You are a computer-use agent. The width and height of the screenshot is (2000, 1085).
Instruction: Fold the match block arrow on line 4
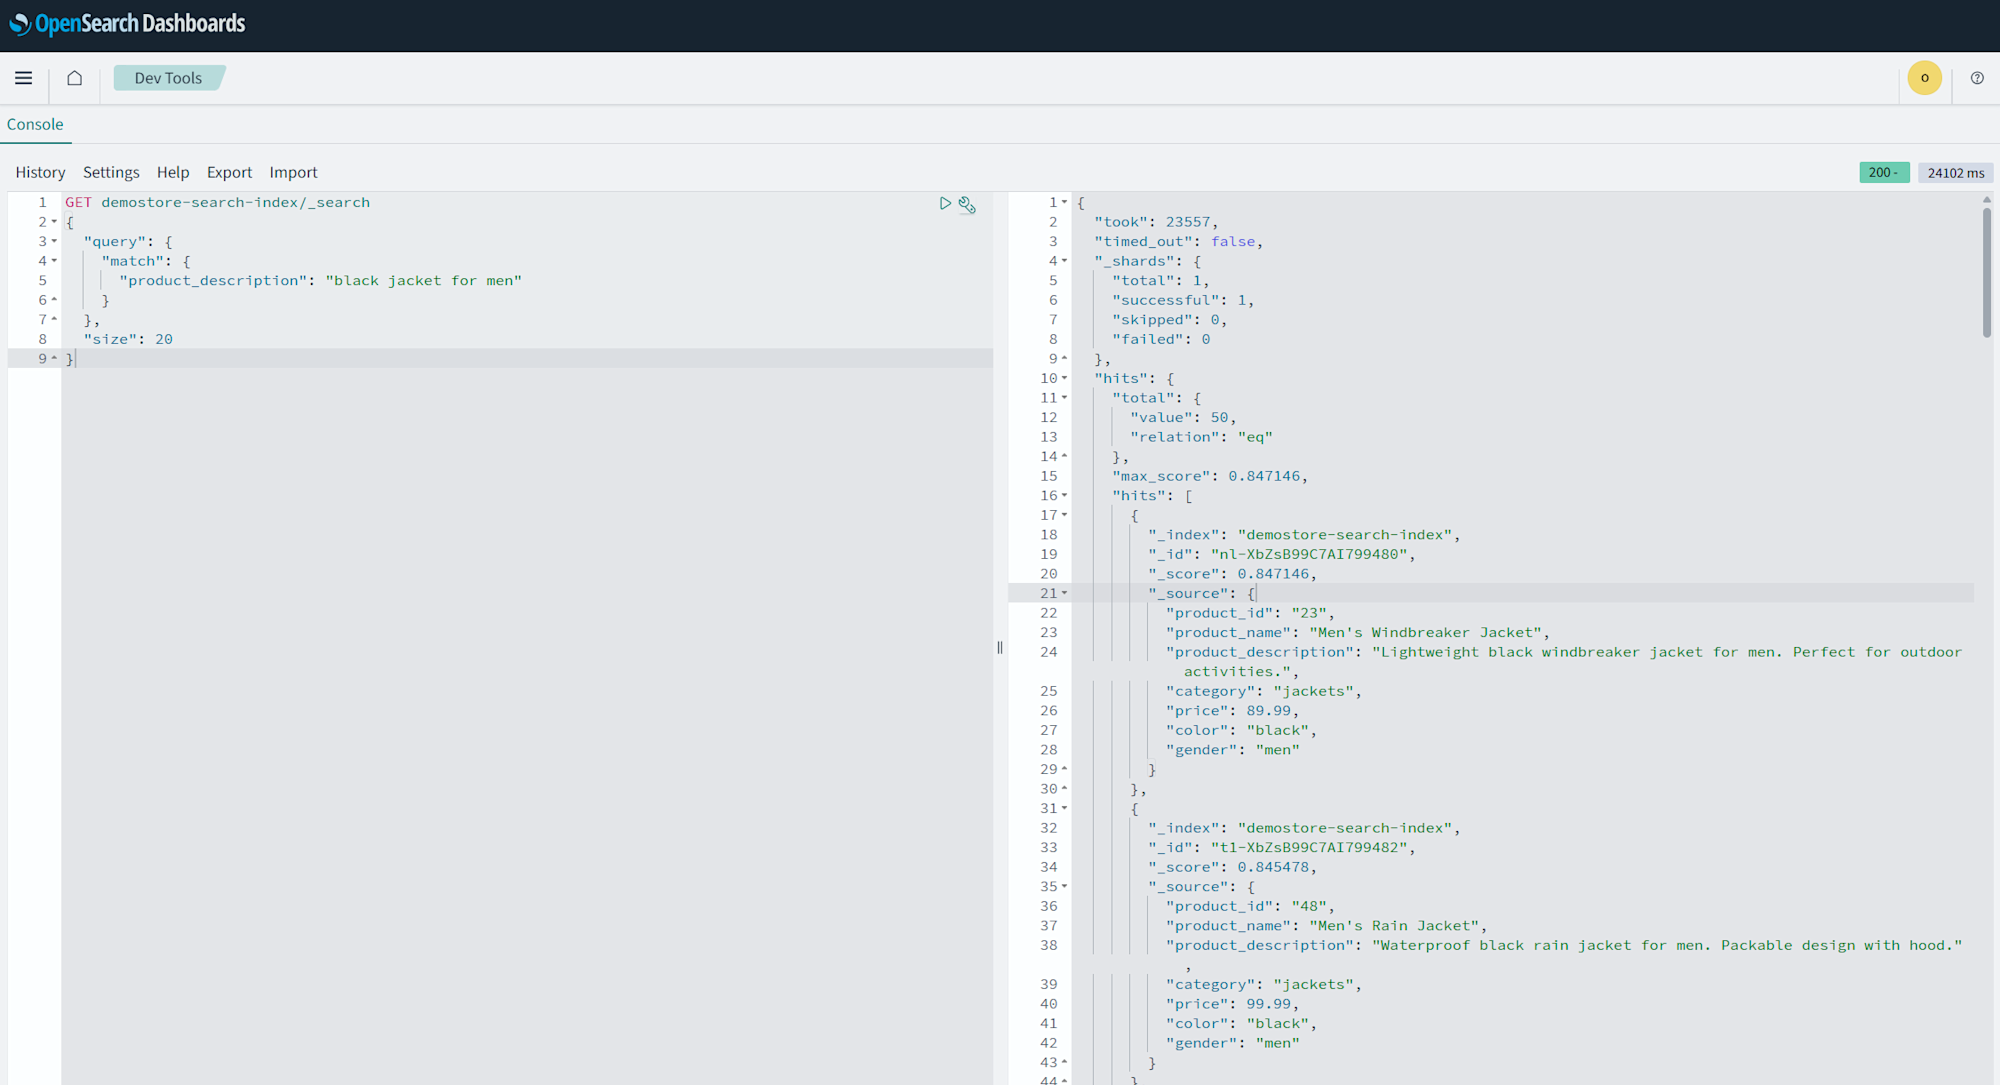click(x=54, y=261)
